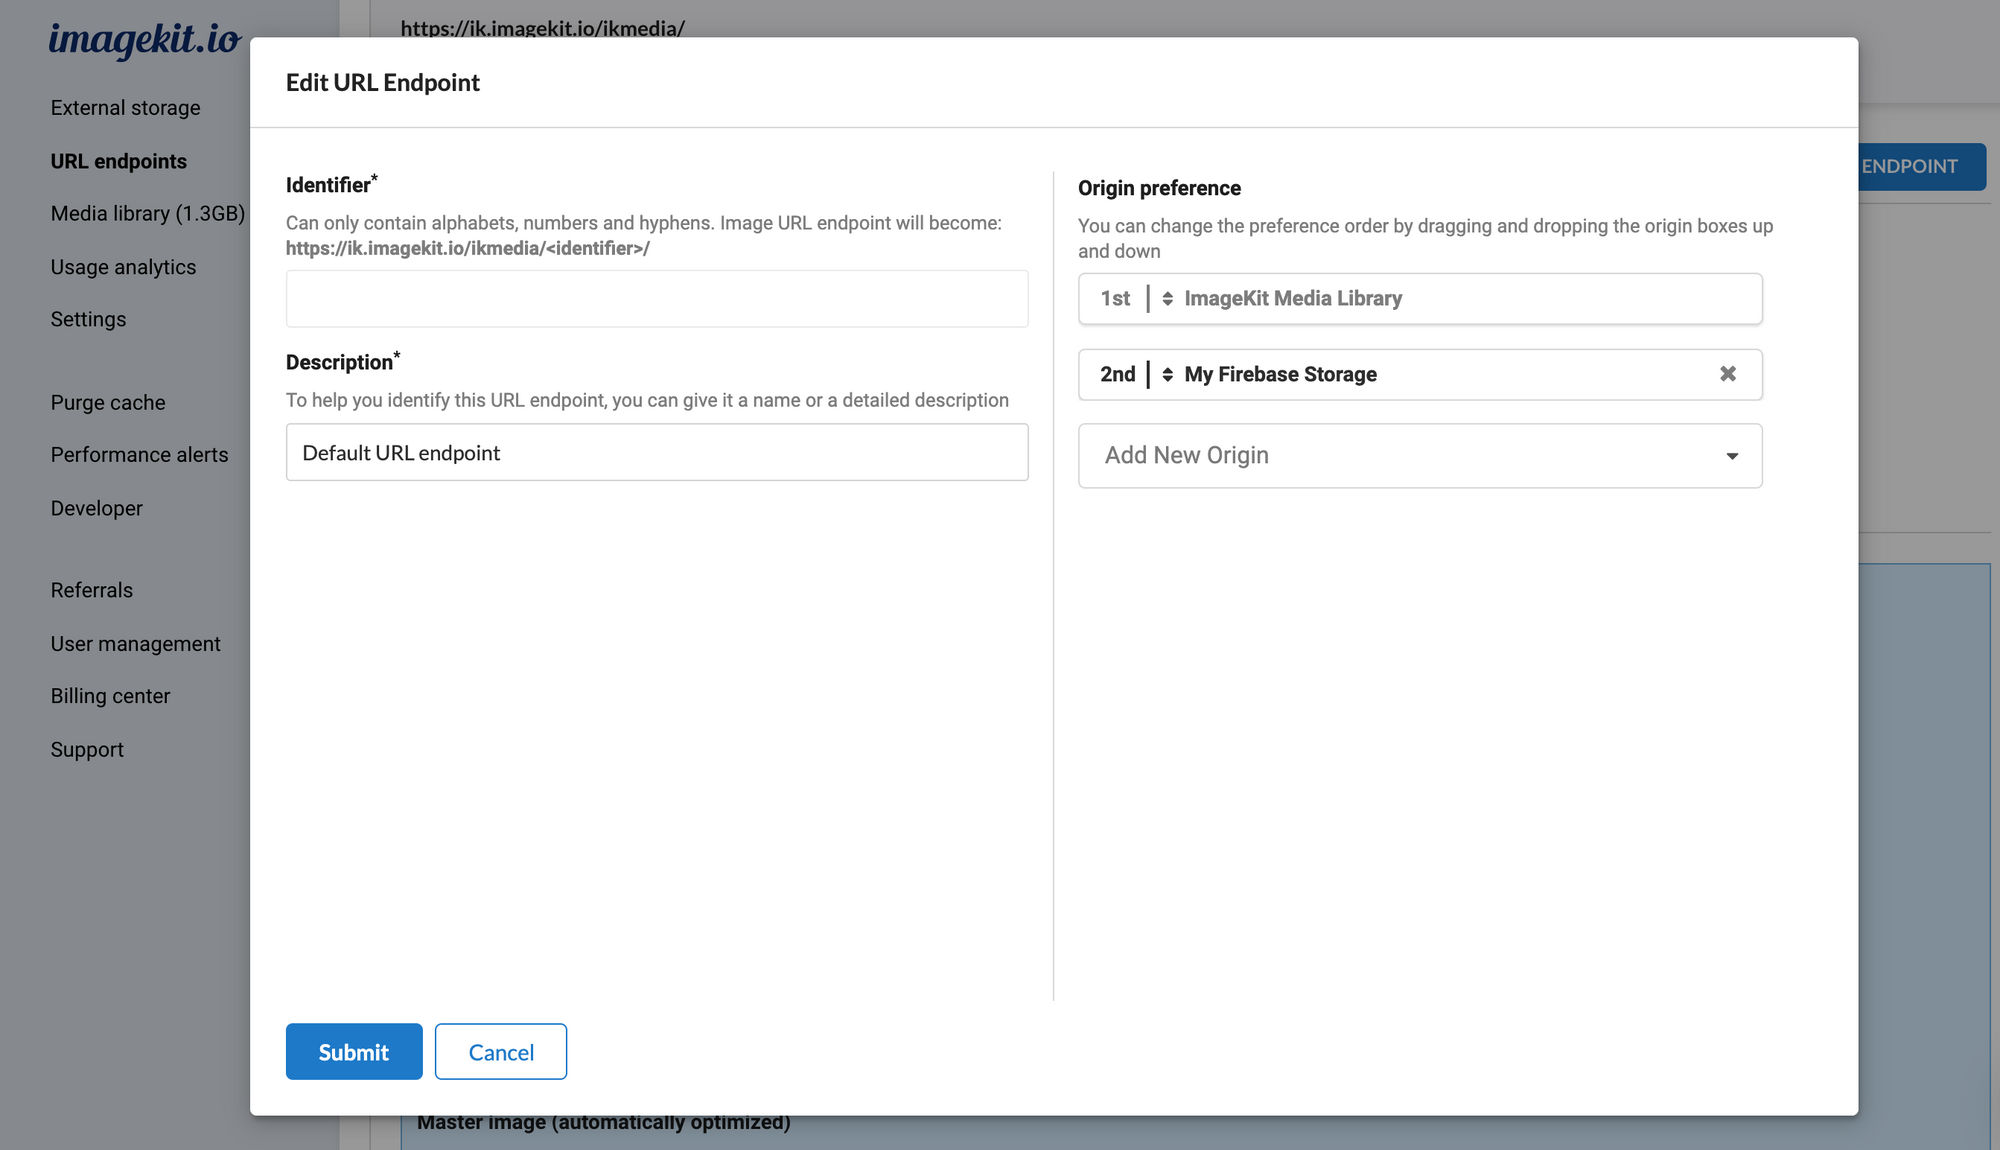Expand the Add New Origin dropdown arrow
The height and width of the screenshot is (1150, 2000).
click(x=1732, y=456)
